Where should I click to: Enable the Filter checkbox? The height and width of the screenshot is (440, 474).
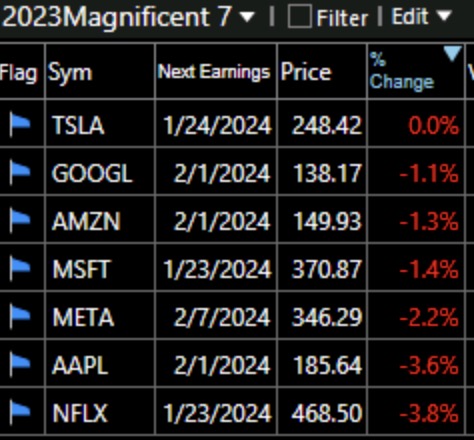300,16
